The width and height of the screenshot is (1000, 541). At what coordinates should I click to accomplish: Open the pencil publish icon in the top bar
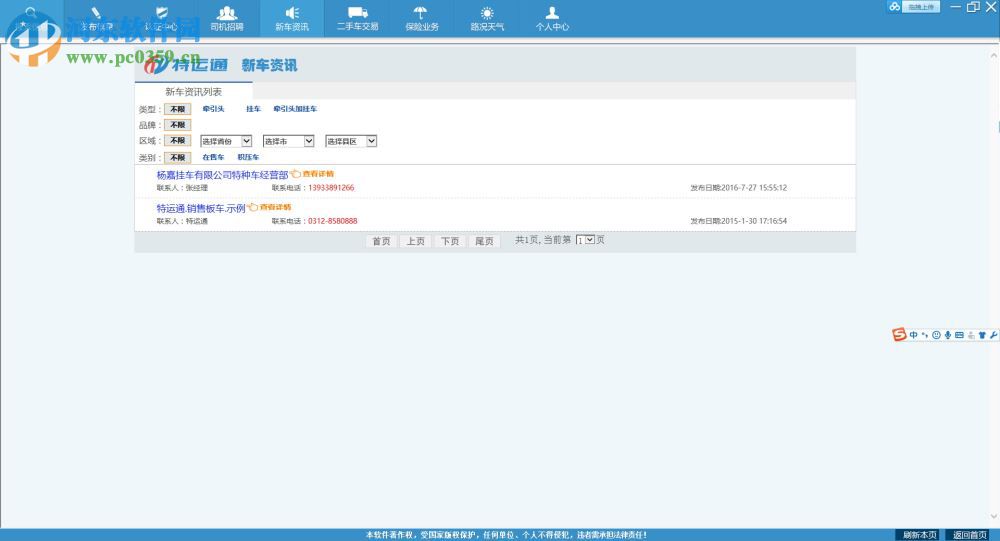click(96, 13)
